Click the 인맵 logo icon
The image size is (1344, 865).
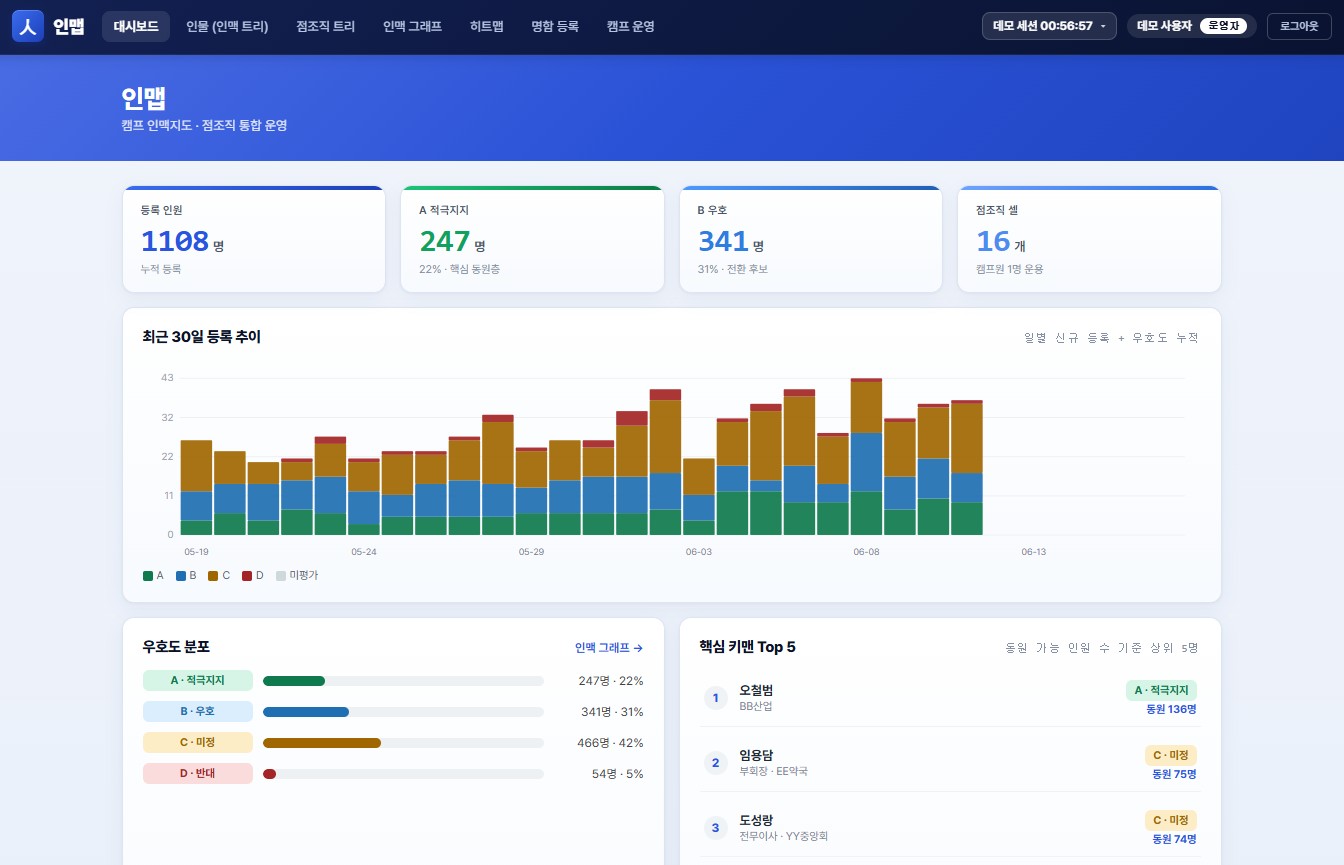point(28,26)
